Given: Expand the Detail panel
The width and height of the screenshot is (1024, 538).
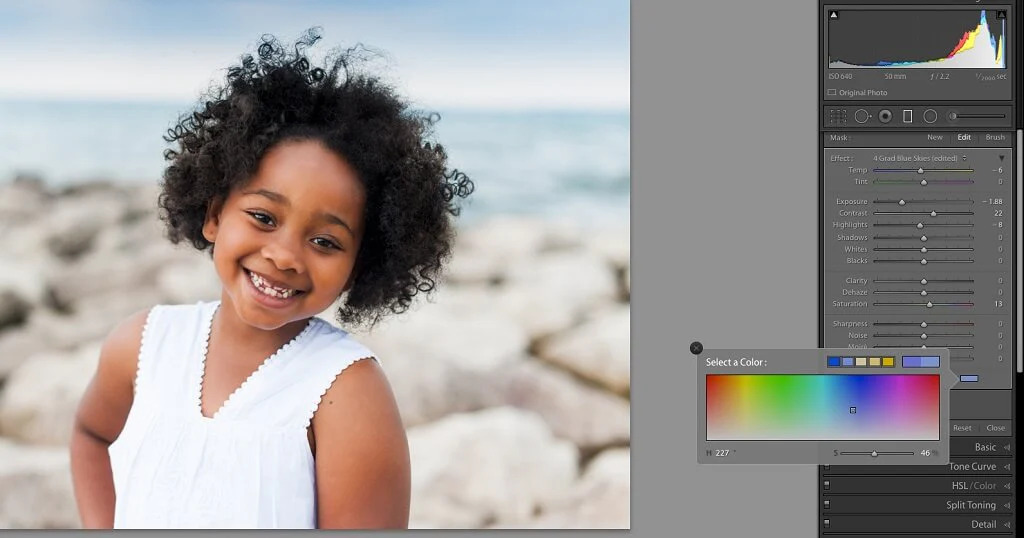Looking at the screenshot, I should tap(1006, 524).
